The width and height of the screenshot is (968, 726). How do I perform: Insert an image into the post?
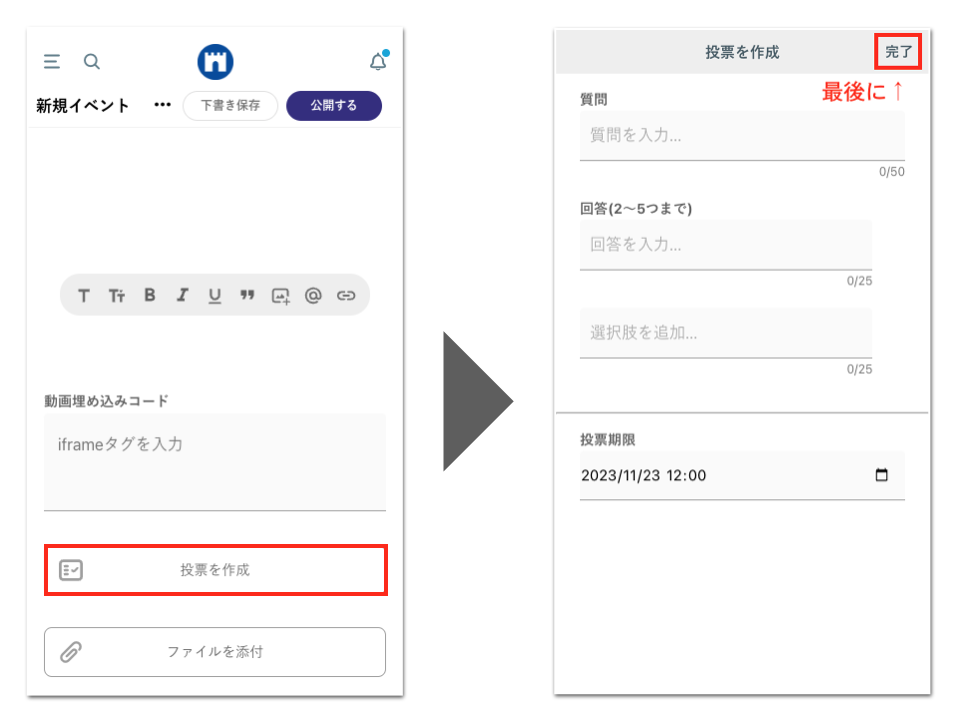(280, 296)
